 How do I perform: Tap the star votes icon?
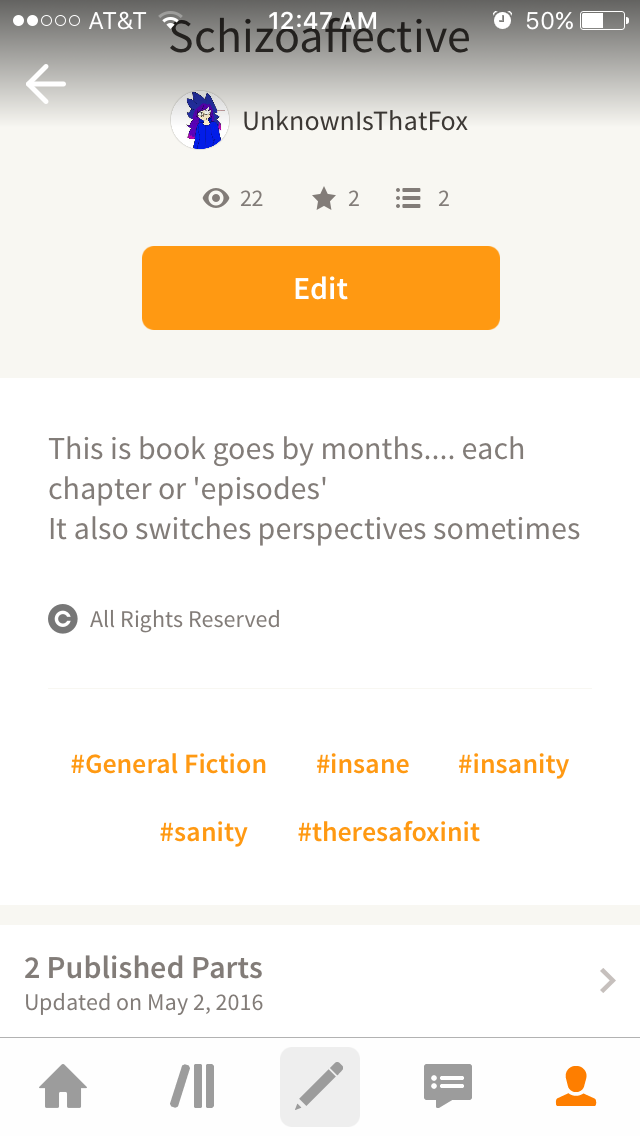click(324, 198)
